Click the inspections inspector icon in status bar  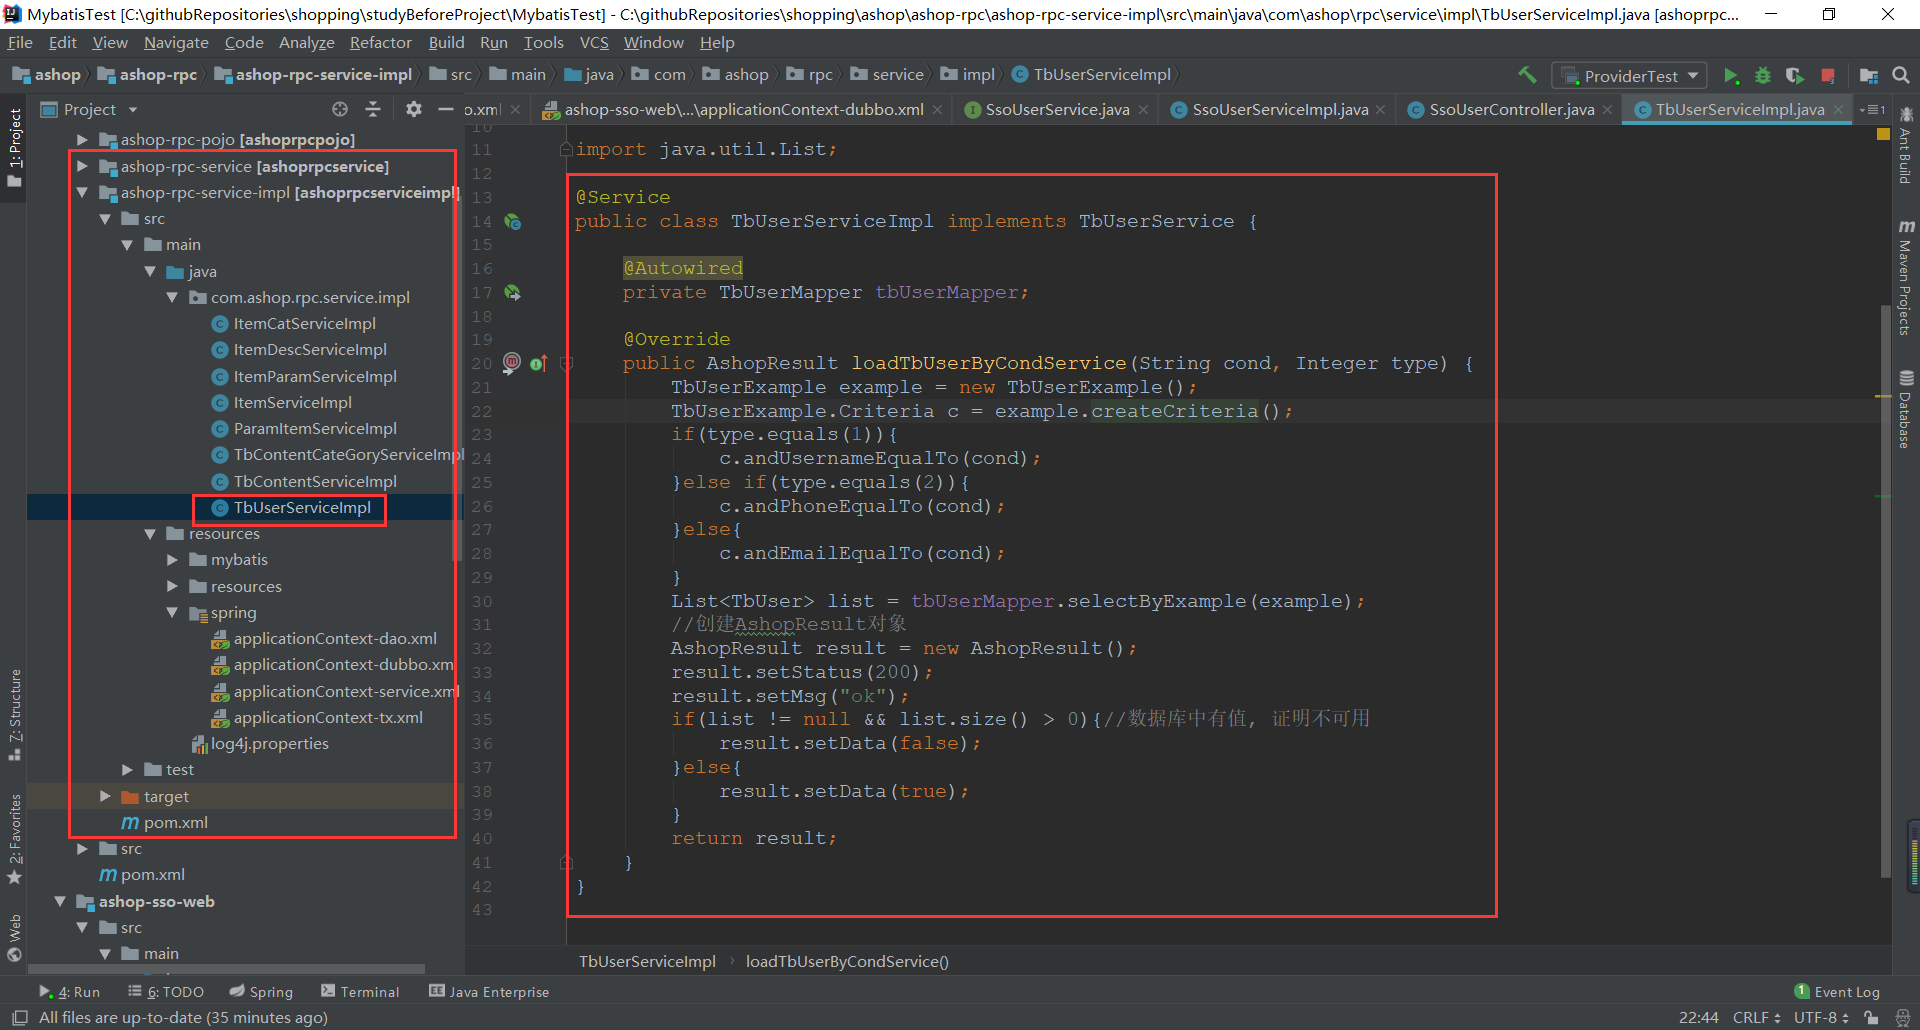click(x=1903, y=1017)
